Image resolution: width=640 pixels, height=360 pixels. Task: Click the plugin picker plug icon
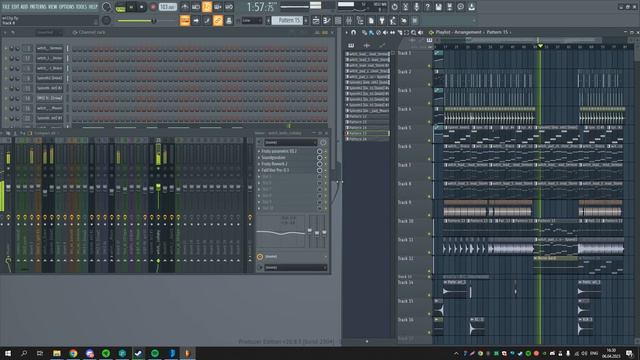[382, 20]
